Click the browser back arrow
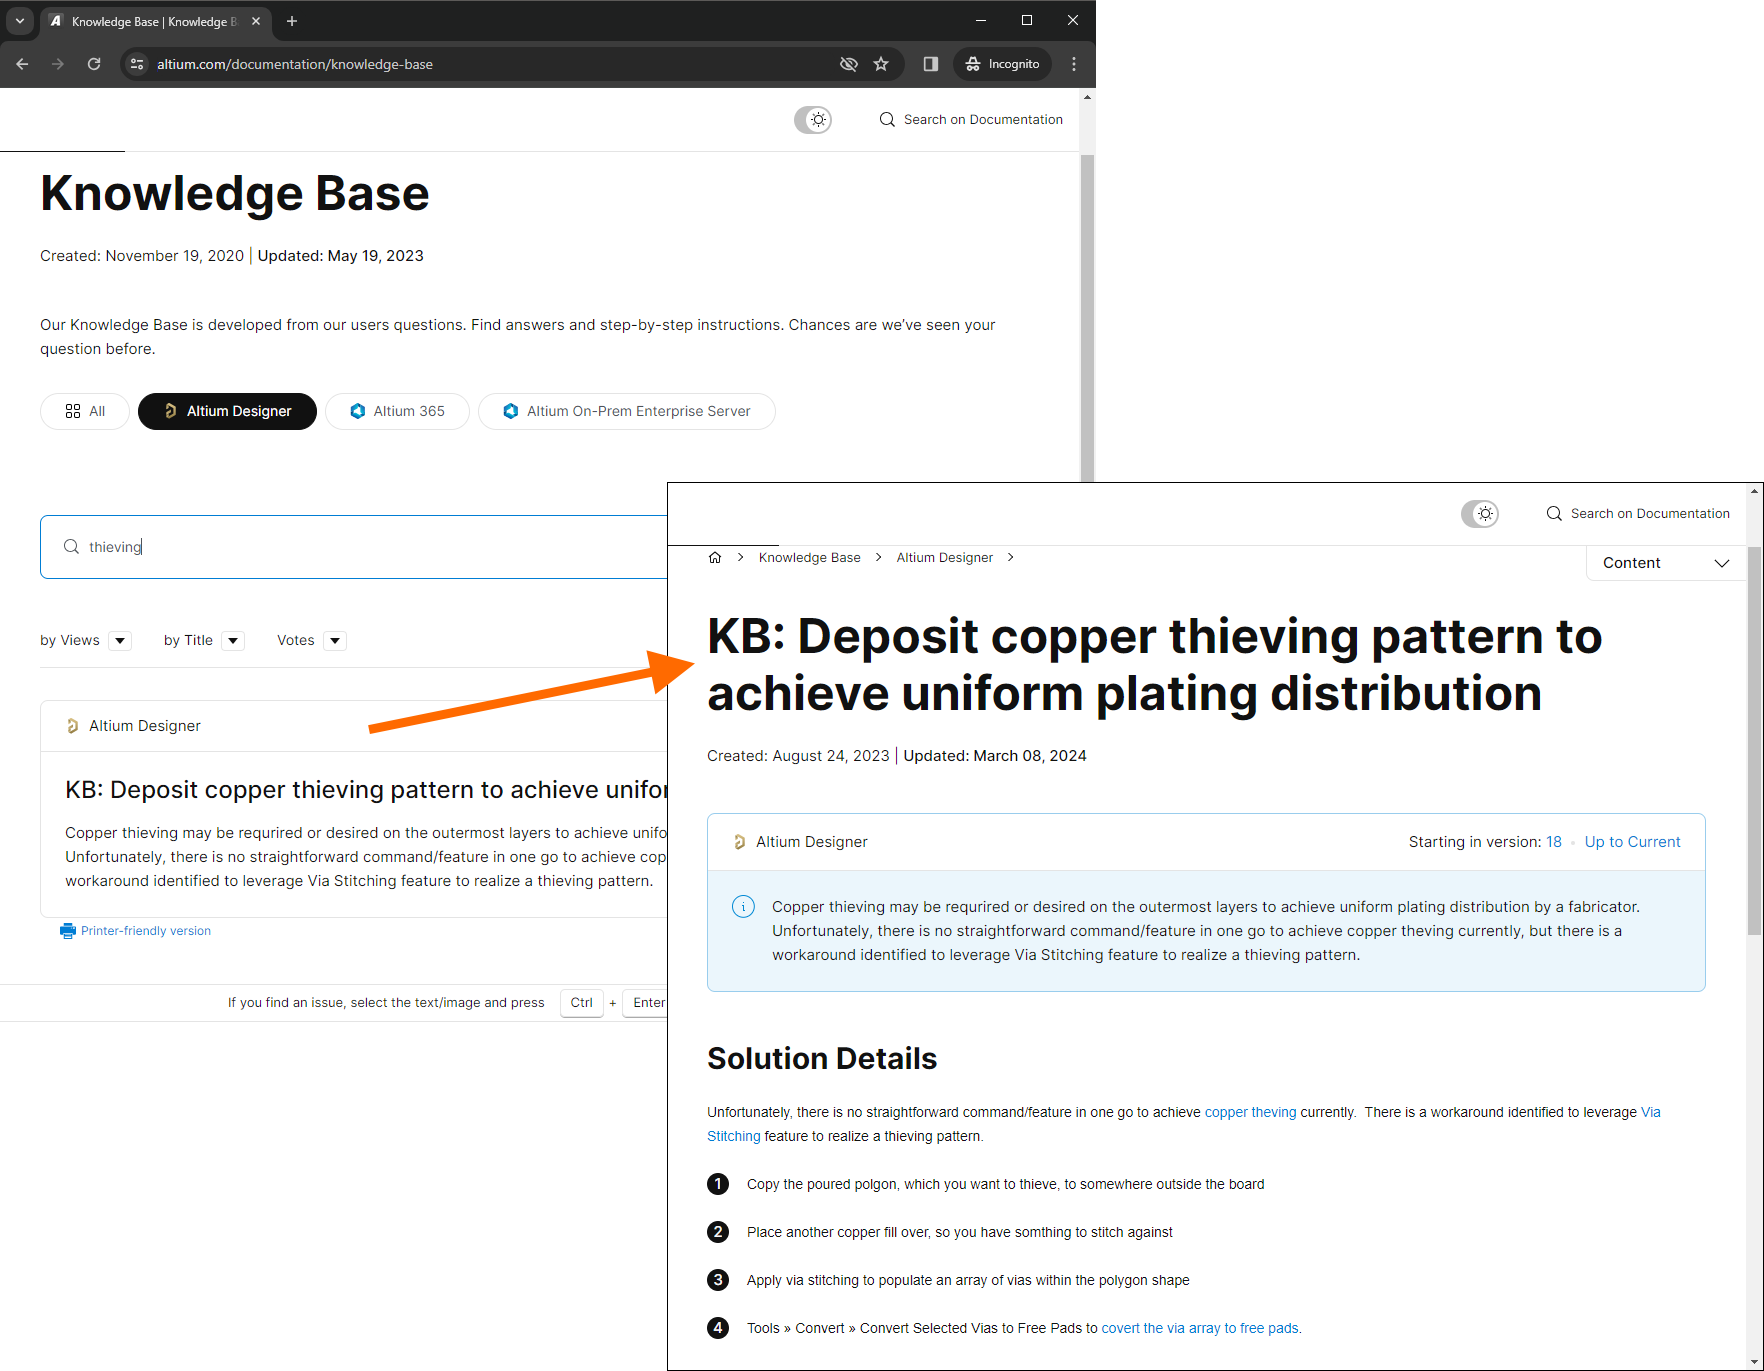The image size is (1764, 1371). click(x=22, y=64)
